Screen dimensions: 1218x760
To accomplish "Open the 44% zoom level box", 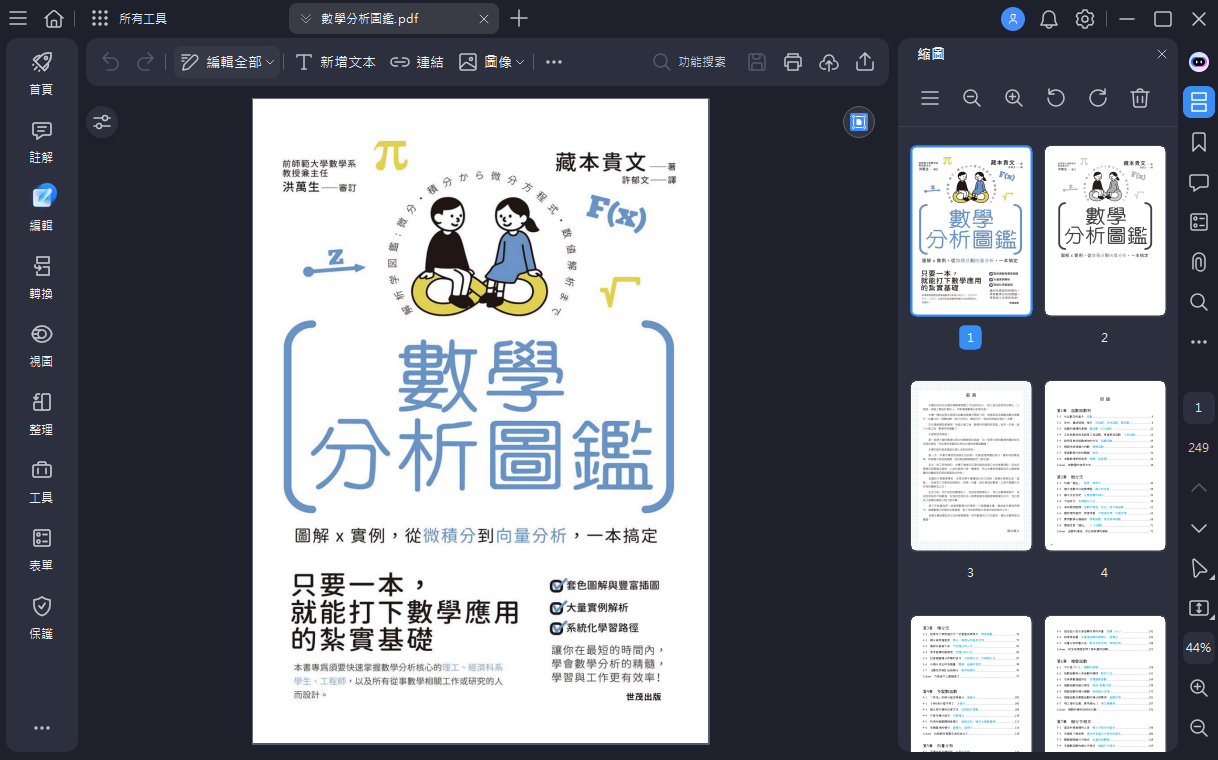I will point(1199,648).
